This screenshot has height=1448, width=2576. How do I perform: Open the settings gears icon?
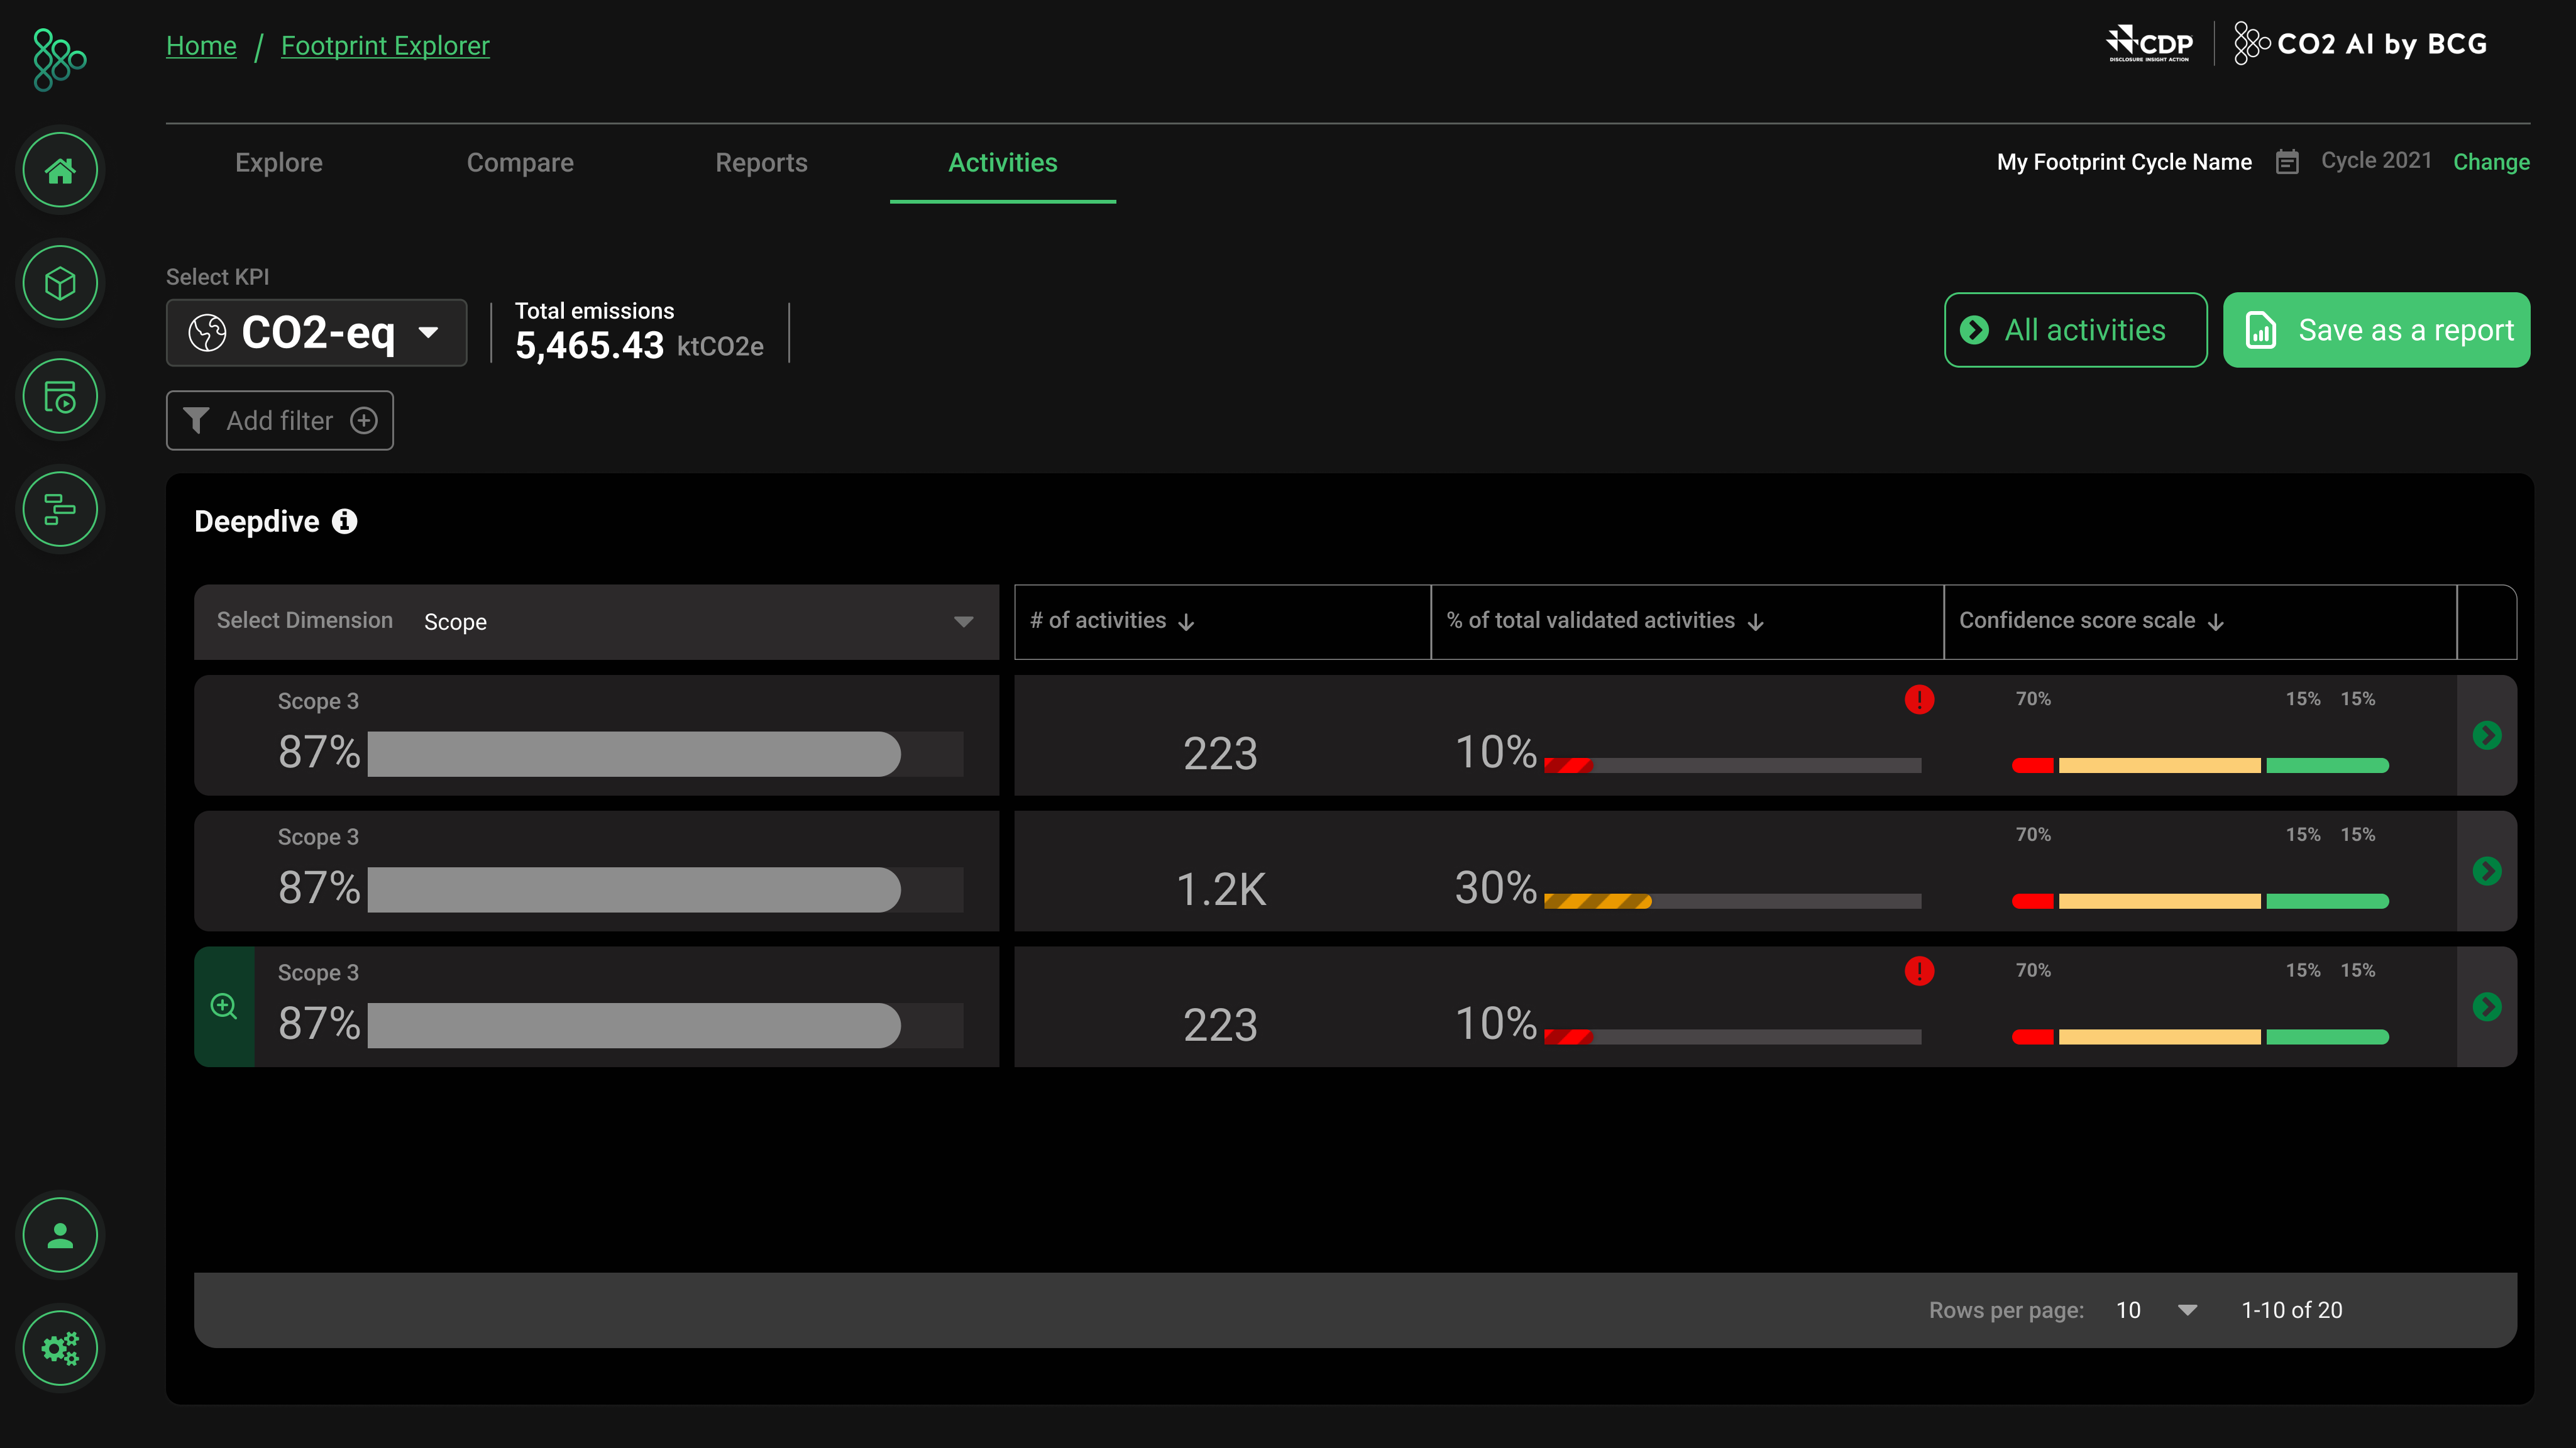tap(60, 1348)
